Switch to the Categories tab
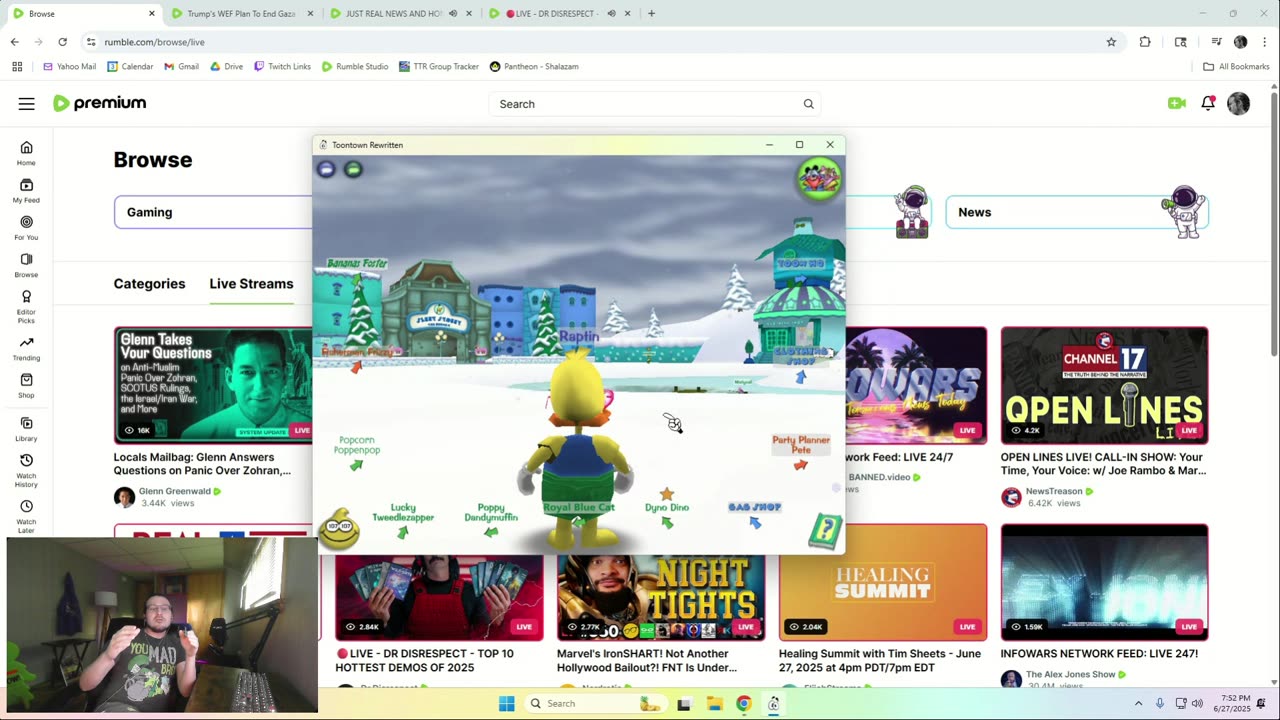1280x720 pixels. click(149, 284)
